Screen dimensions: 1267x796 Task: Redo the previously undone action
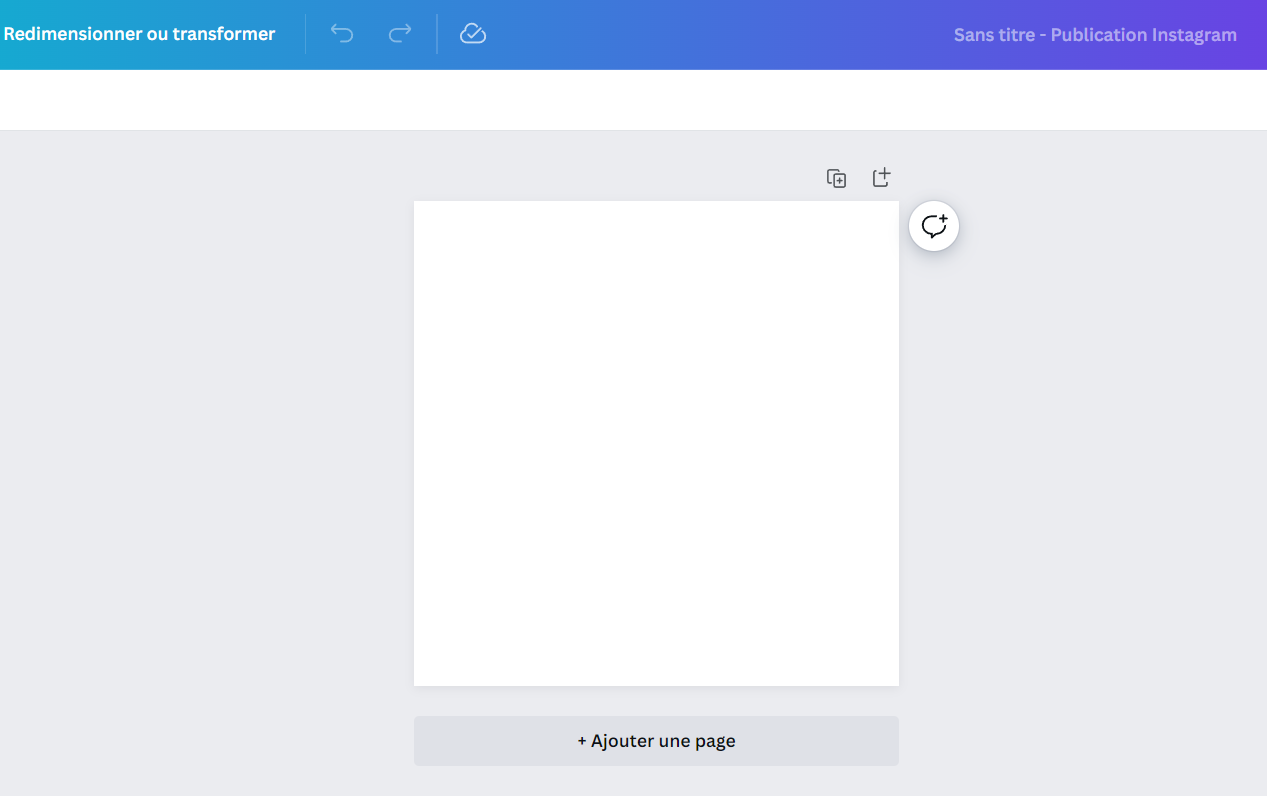coord(400,34)
